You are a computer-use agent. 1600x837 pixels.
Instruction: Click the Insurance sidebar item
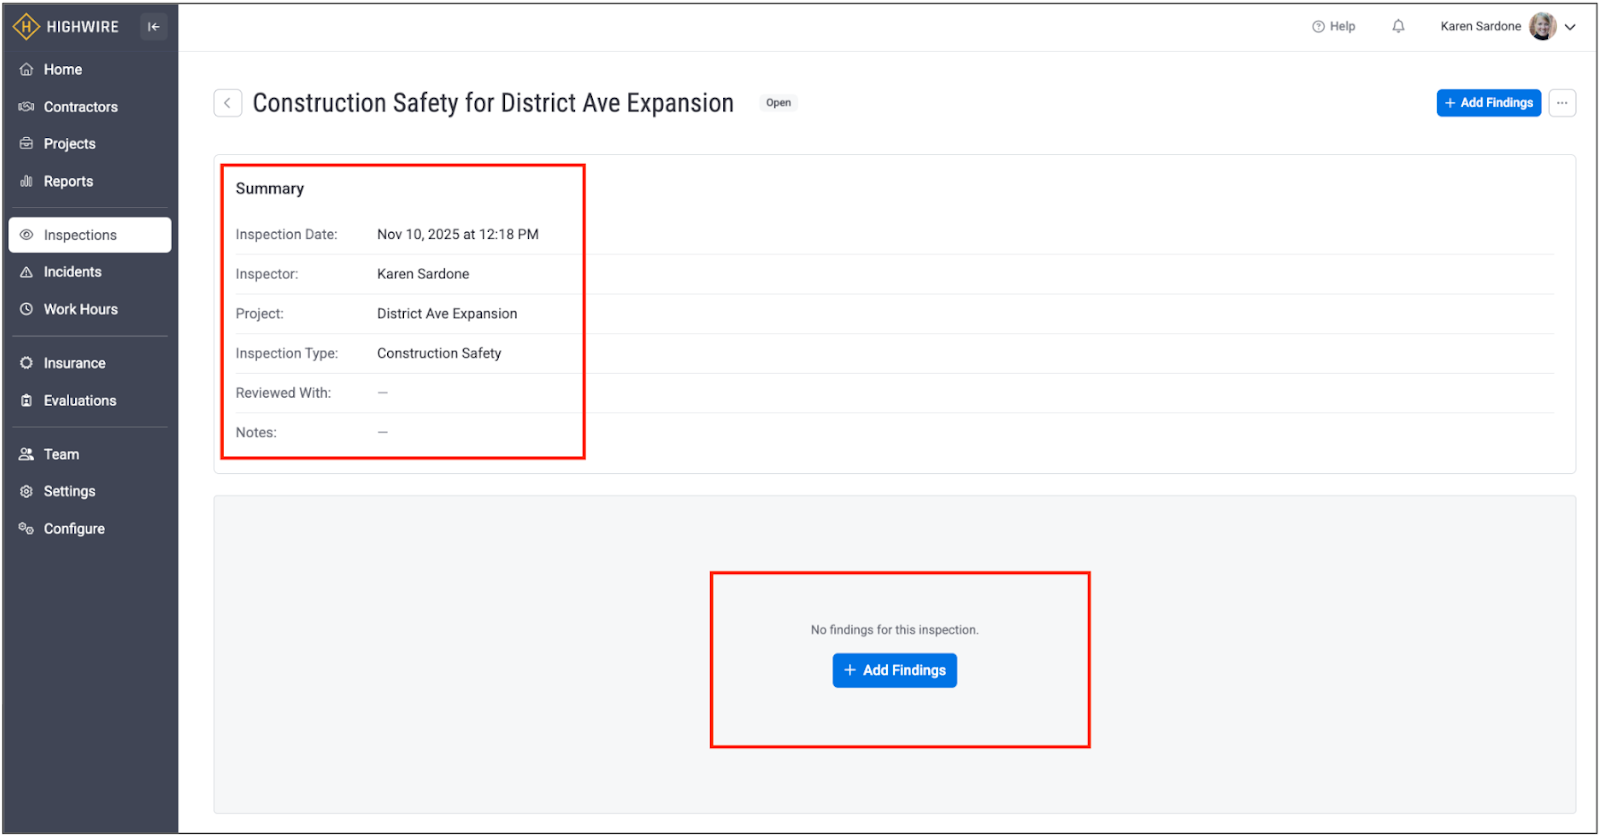coord(74,363)
